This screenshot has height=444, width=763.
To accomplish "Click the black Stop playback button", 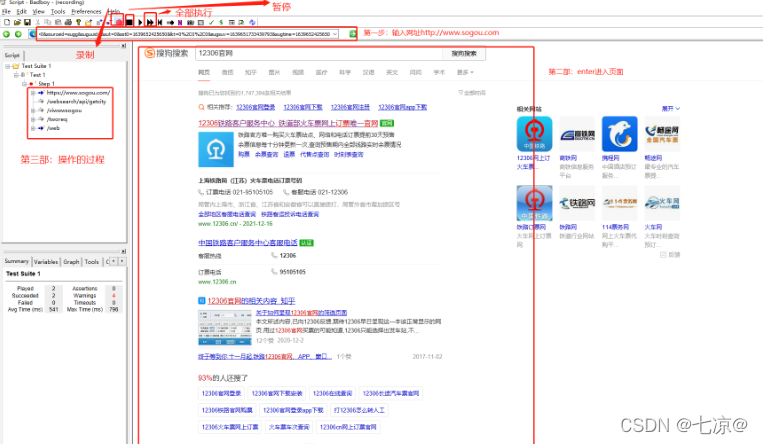I will click(x=129, y=22).
